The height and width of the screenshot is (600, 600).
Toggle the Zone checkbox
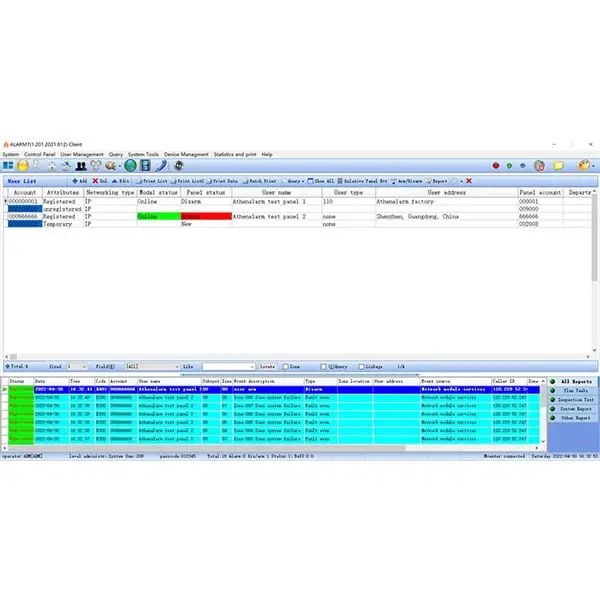[x=285, y=367]
